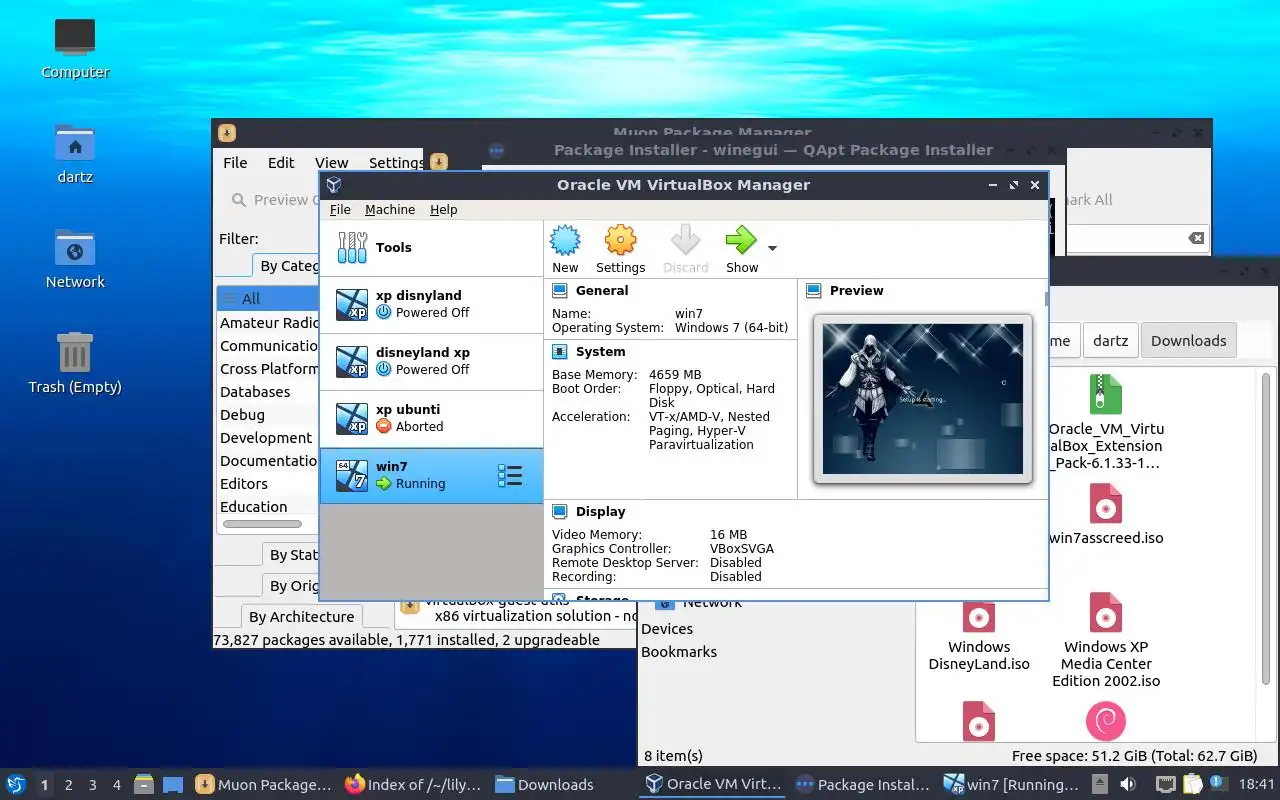Open dartz home folder desktop icon
The image size is (1280, 800).
click(75, 143)
